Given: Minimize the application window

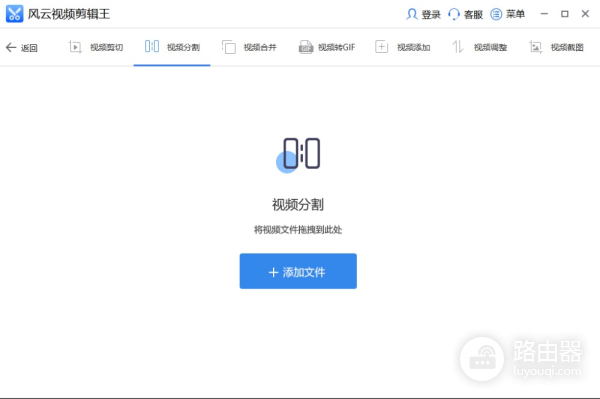Looking at the screenshot, I should coord(544,14).
